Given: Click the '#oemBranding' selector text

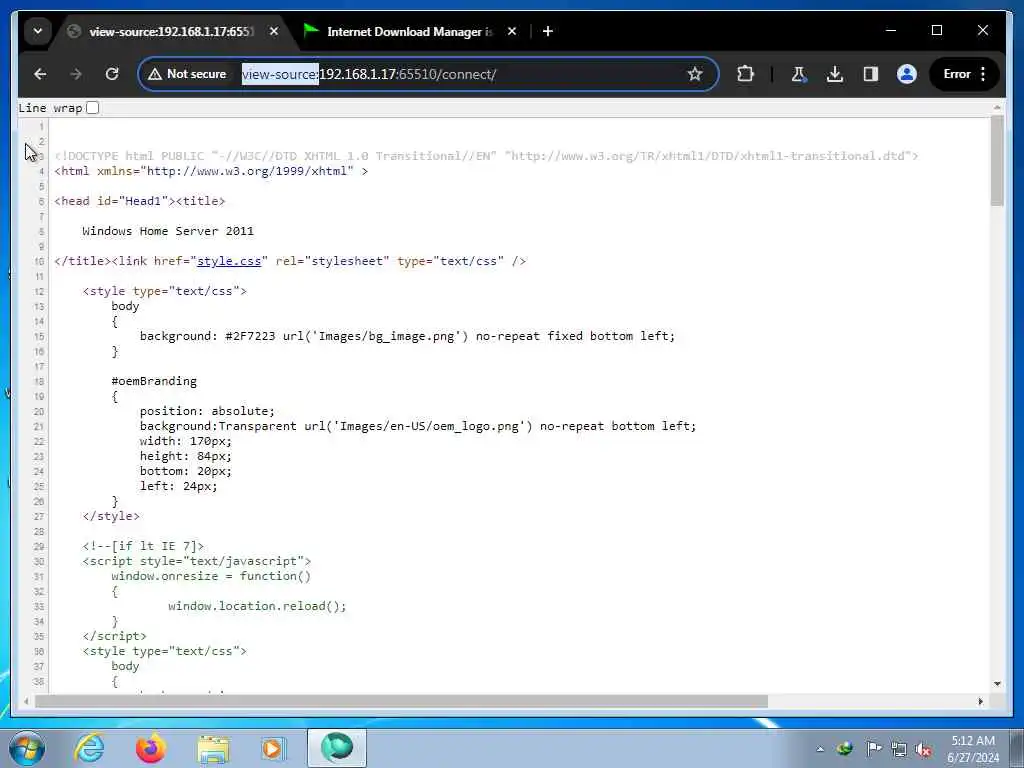Looking at the screenshot, I should click(154, 381).
